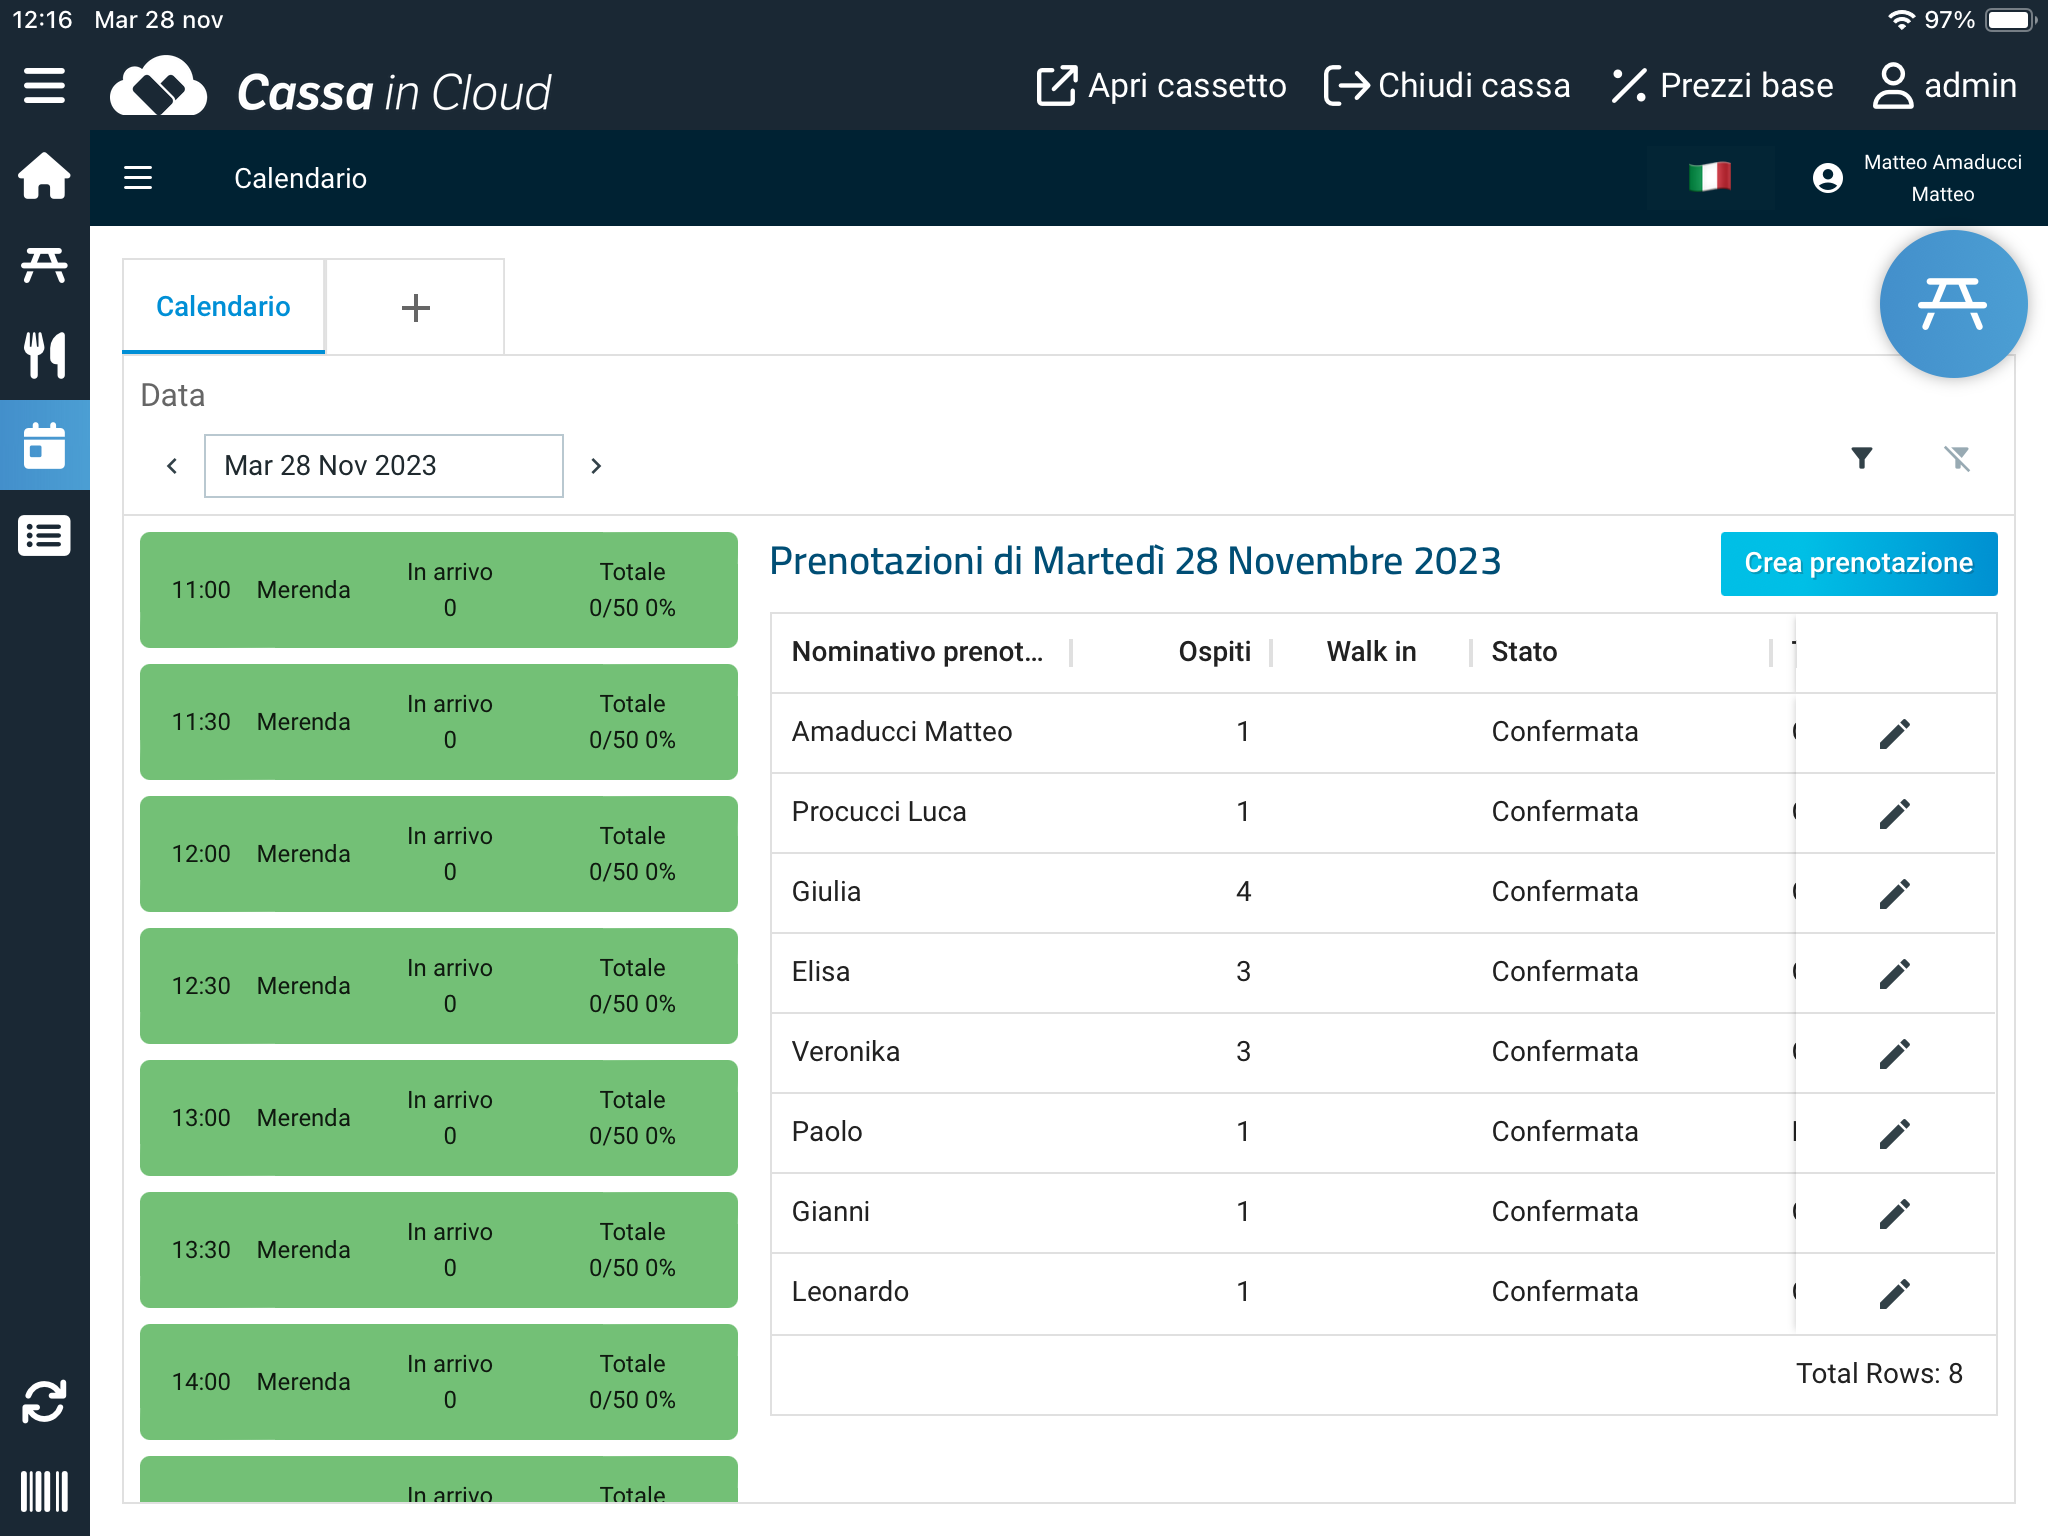Tap the blue round table floating button
2048x1536 pixels.
(x=1952, y=304)
